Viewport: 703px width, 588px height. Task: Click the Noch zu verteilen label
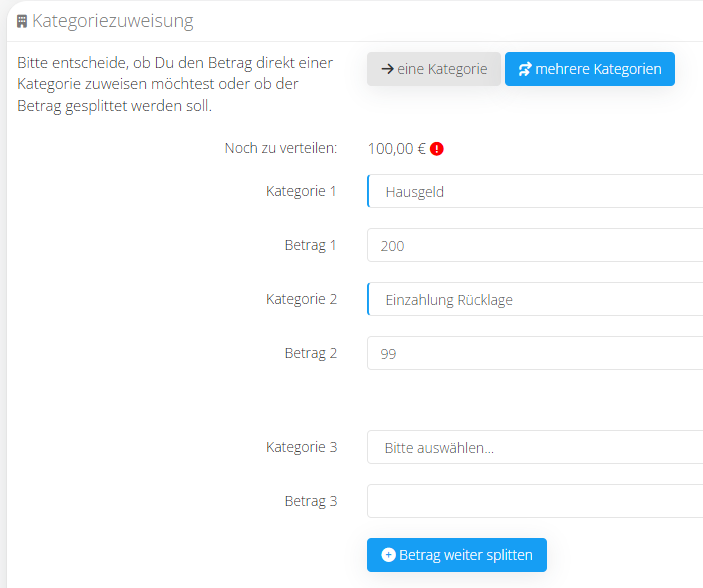click(x=281, y=148)
